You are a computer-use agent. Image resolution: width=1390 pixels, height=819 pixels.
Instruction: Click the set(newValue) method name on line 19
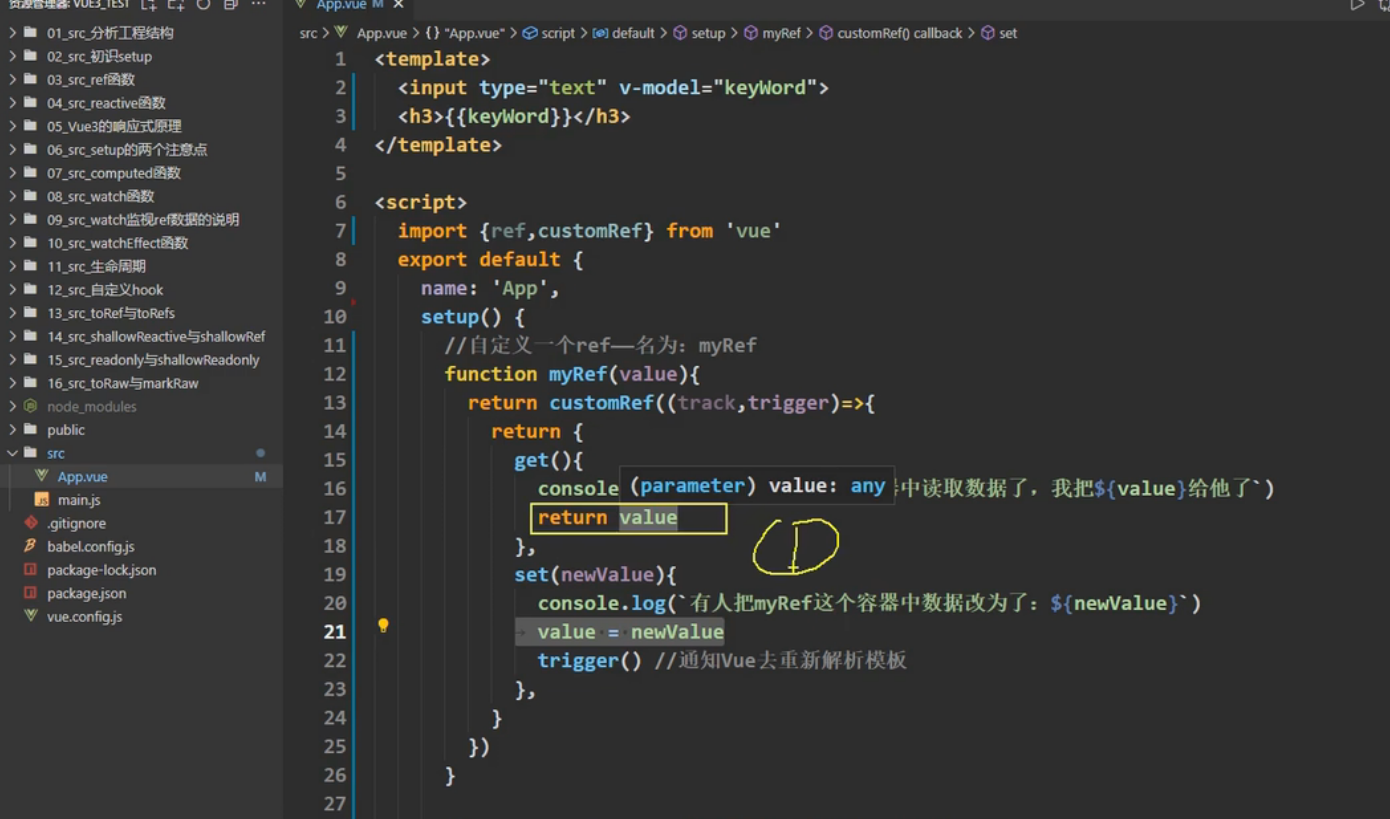531,574
